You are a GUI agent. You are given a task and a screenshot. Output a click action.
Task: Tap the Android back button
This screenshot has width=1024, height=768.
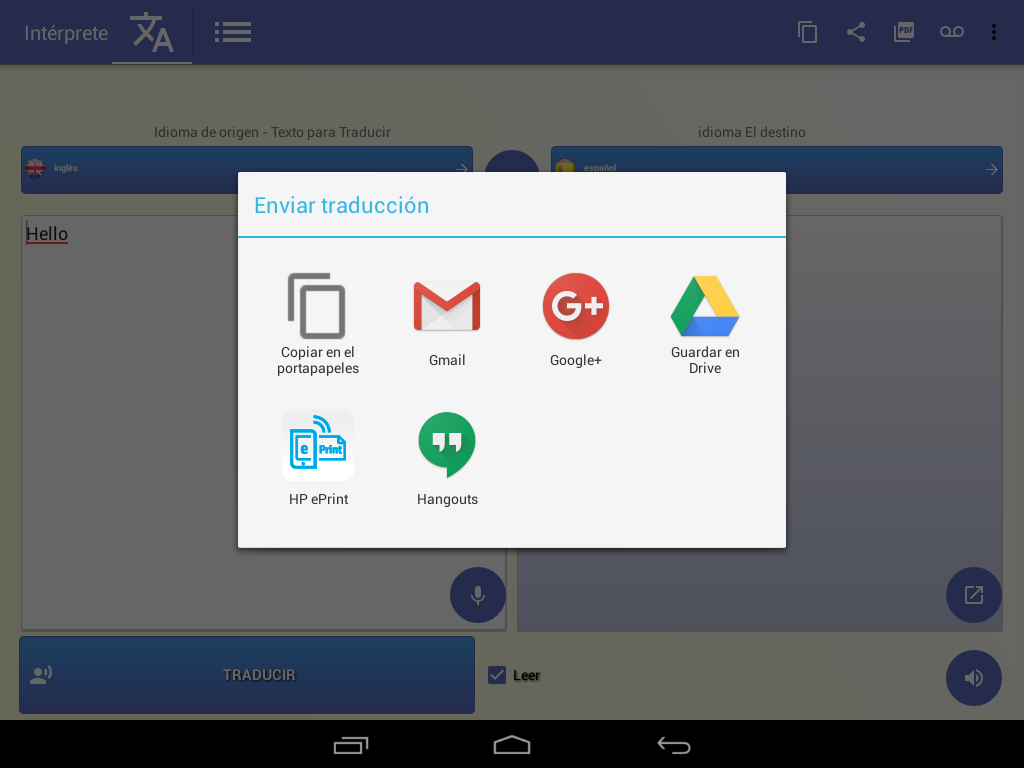click(x=673, y=744)
